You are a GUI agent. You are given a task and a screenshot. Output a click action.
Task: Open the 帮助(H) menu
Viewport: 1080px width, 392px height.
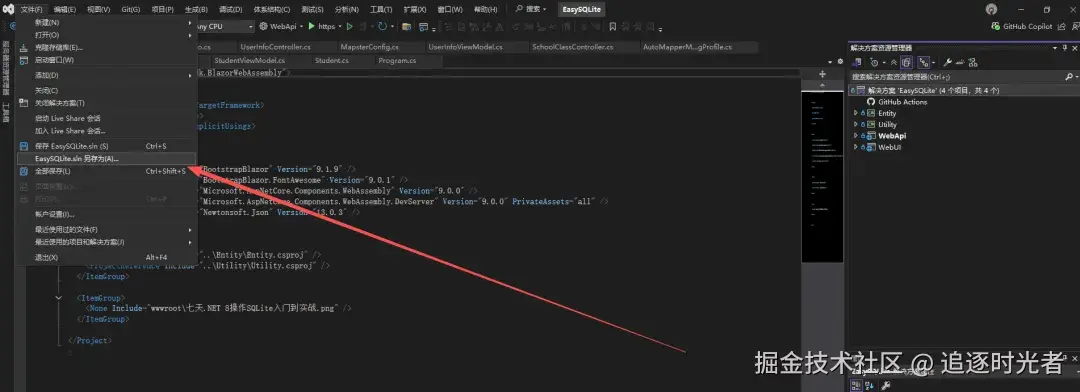[x=486, y=10]
